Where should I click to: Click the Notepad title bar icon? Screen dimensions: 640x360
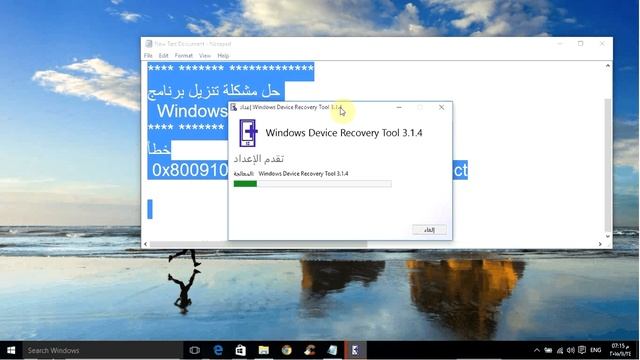click(x=149, y=44)
